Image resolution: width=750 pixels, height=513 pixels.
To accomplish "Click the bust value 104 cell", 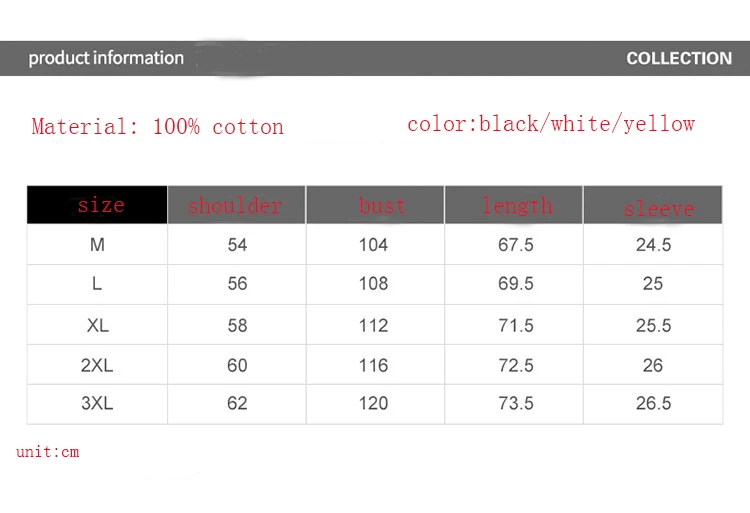I will 375,244.
